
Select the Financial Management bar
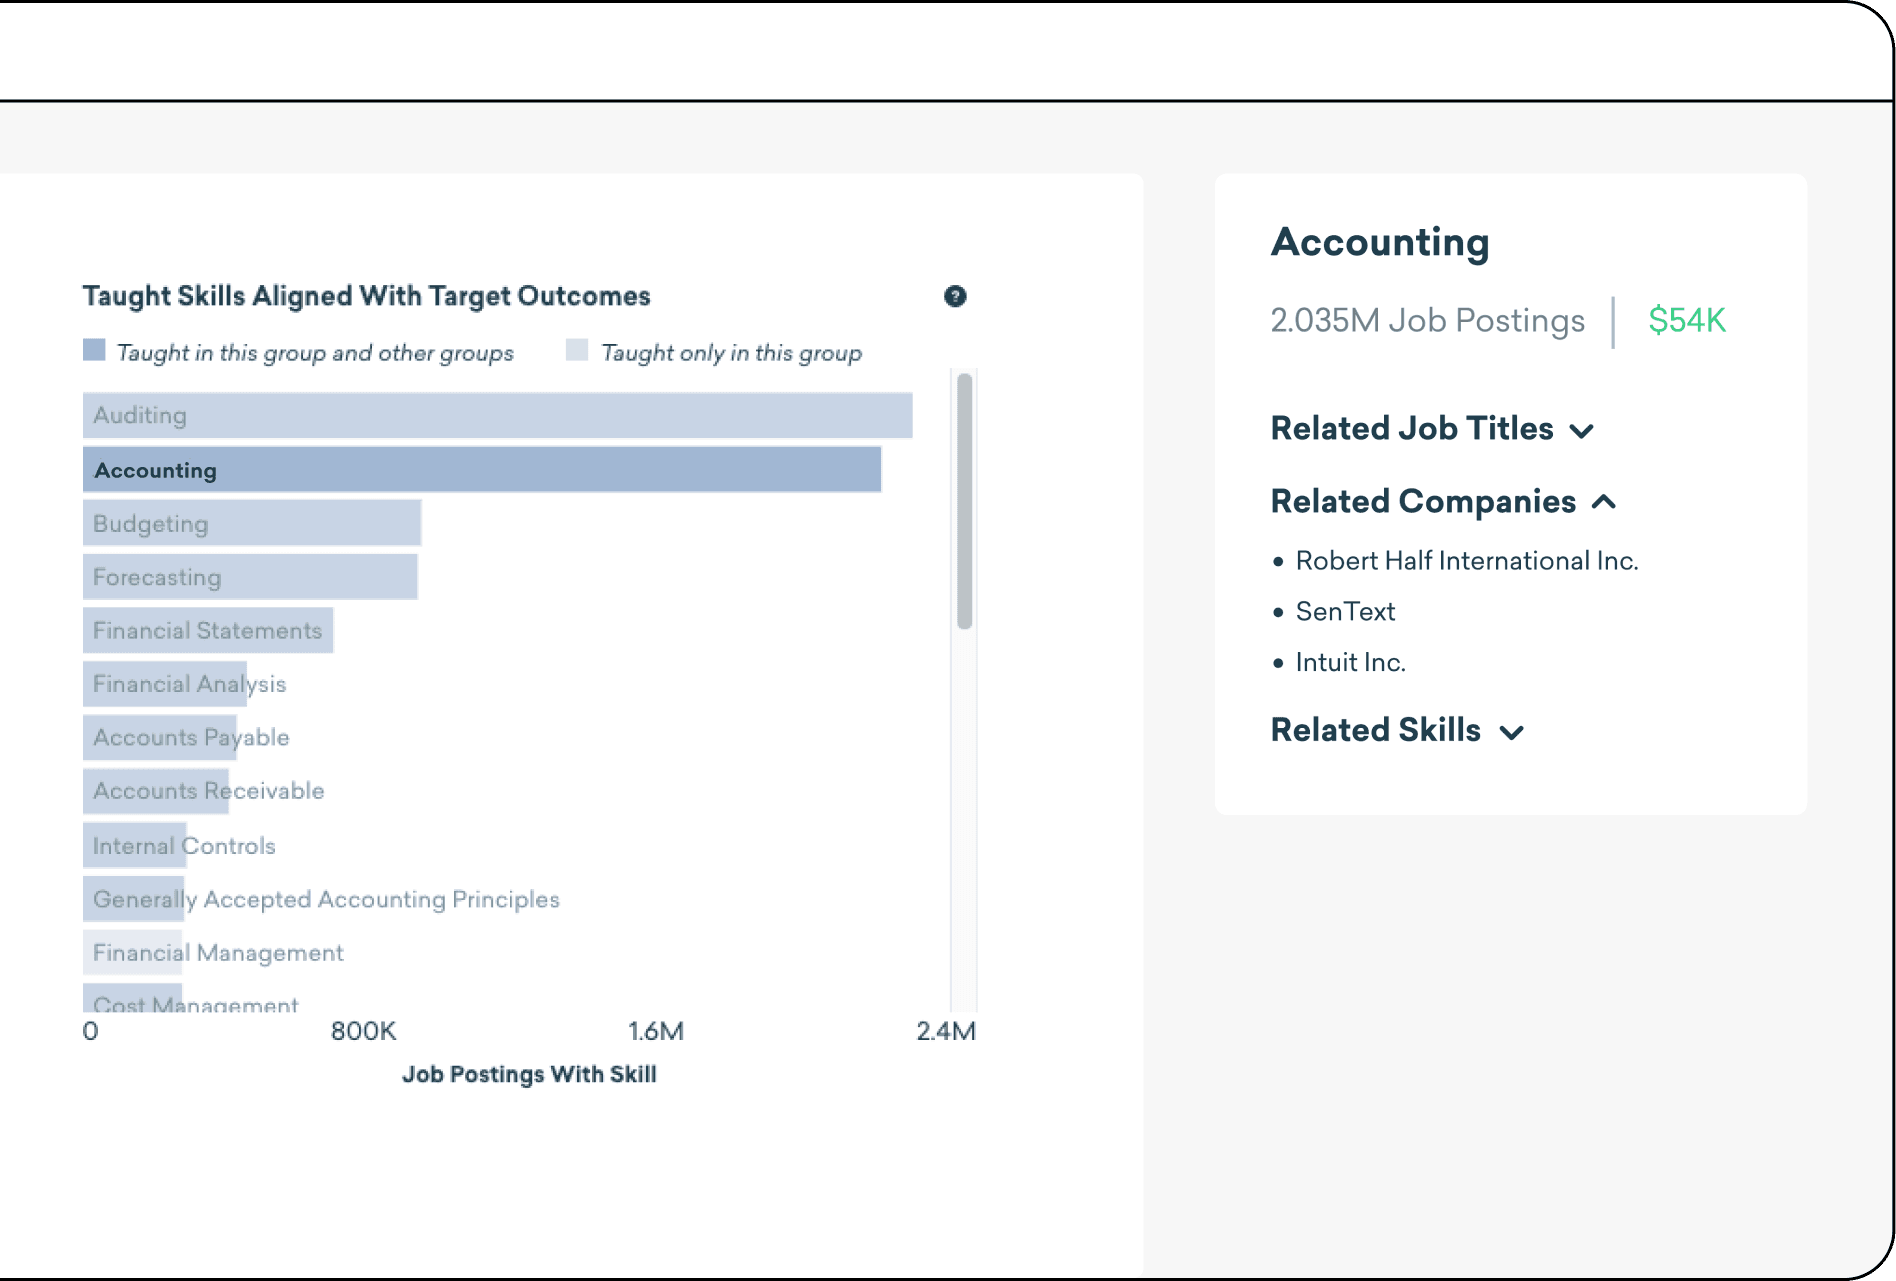pos(133,952)
